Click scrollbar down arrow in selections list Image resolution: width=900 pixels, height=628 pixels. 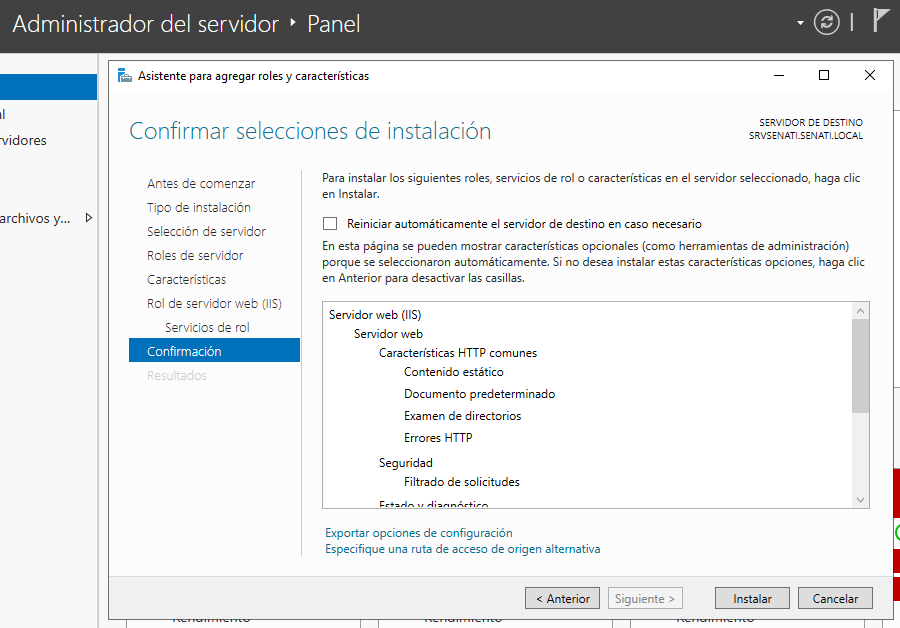(x=860, y=500)
